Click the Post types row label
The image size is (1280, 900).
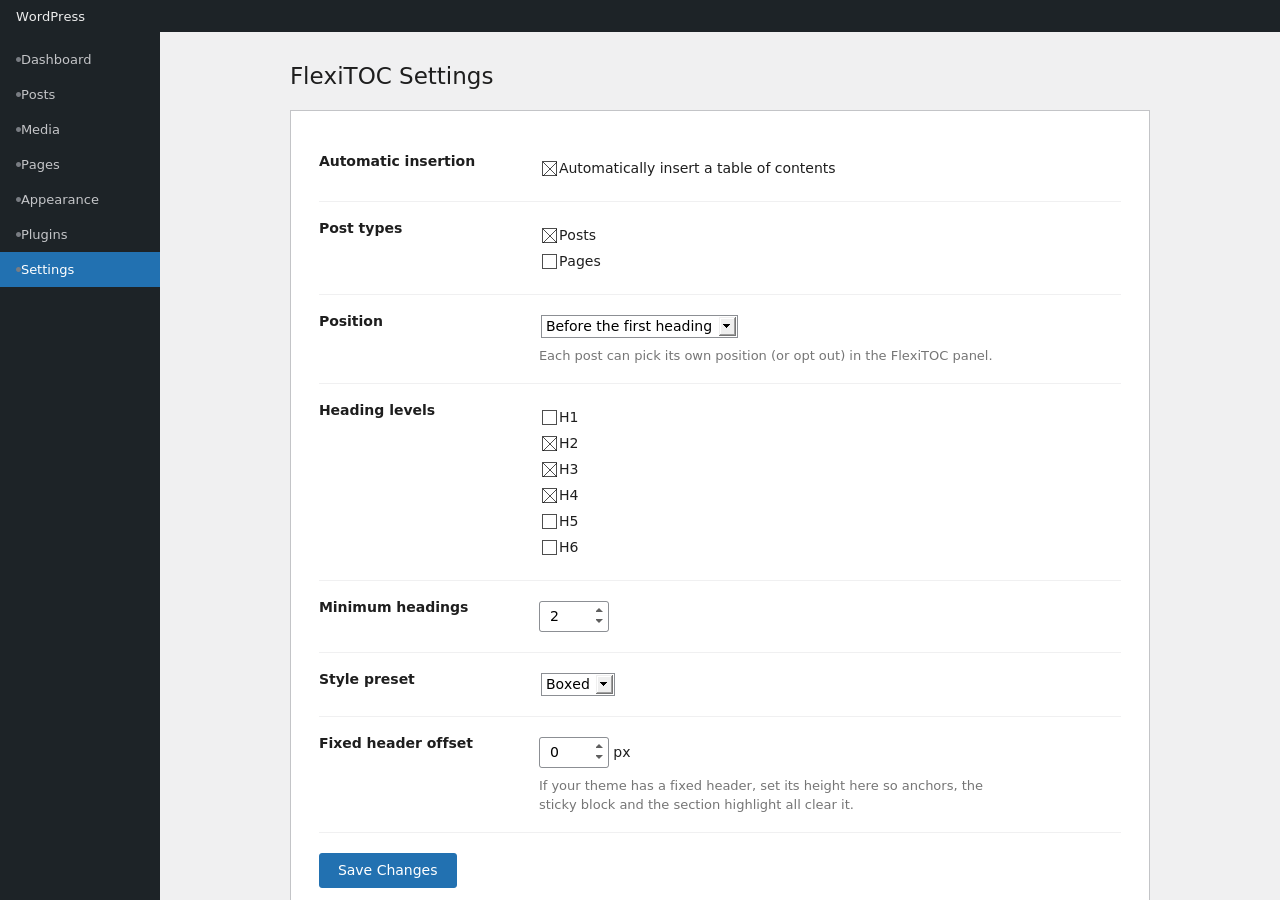click(x=361, y=228)
